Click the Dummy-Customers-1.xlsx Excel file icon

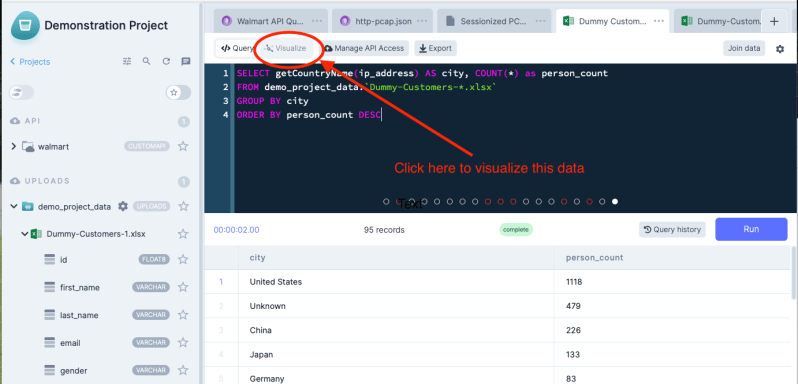[36, 234]
